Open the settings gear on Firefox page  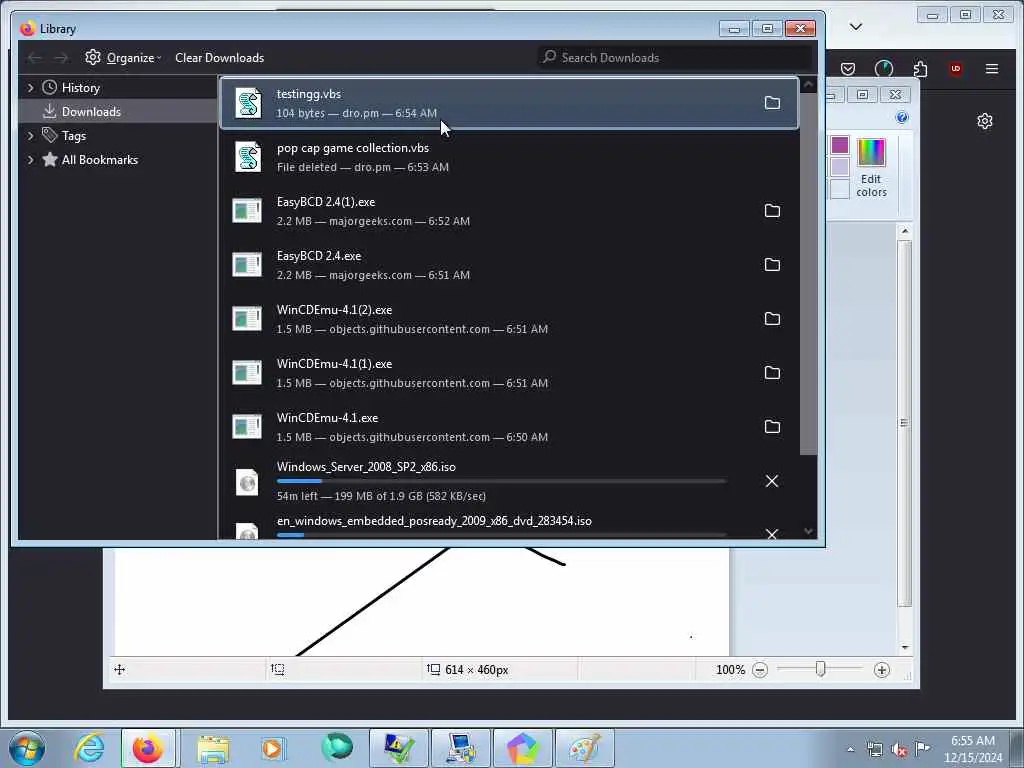985,121
